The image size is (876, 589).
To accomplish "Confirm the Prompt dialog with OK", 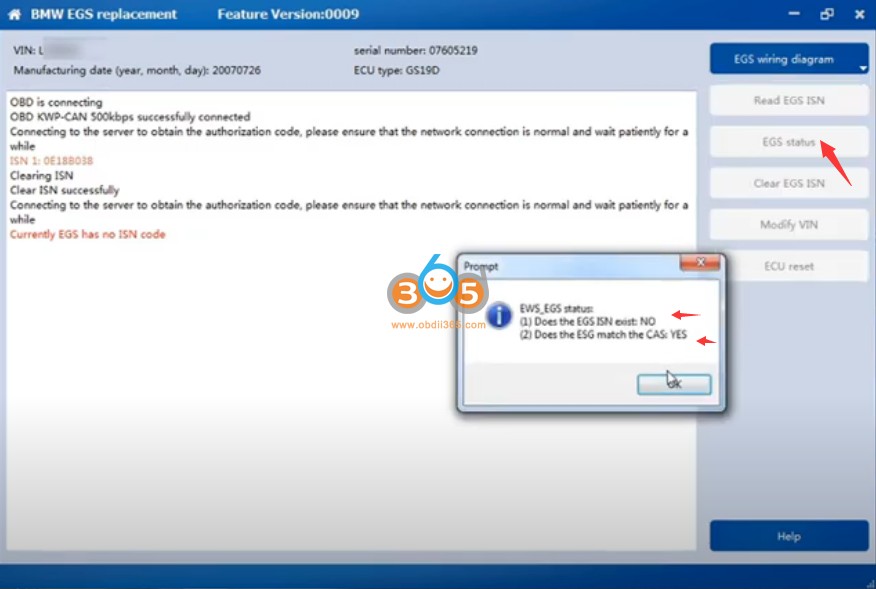I will [x=674, y=384].
